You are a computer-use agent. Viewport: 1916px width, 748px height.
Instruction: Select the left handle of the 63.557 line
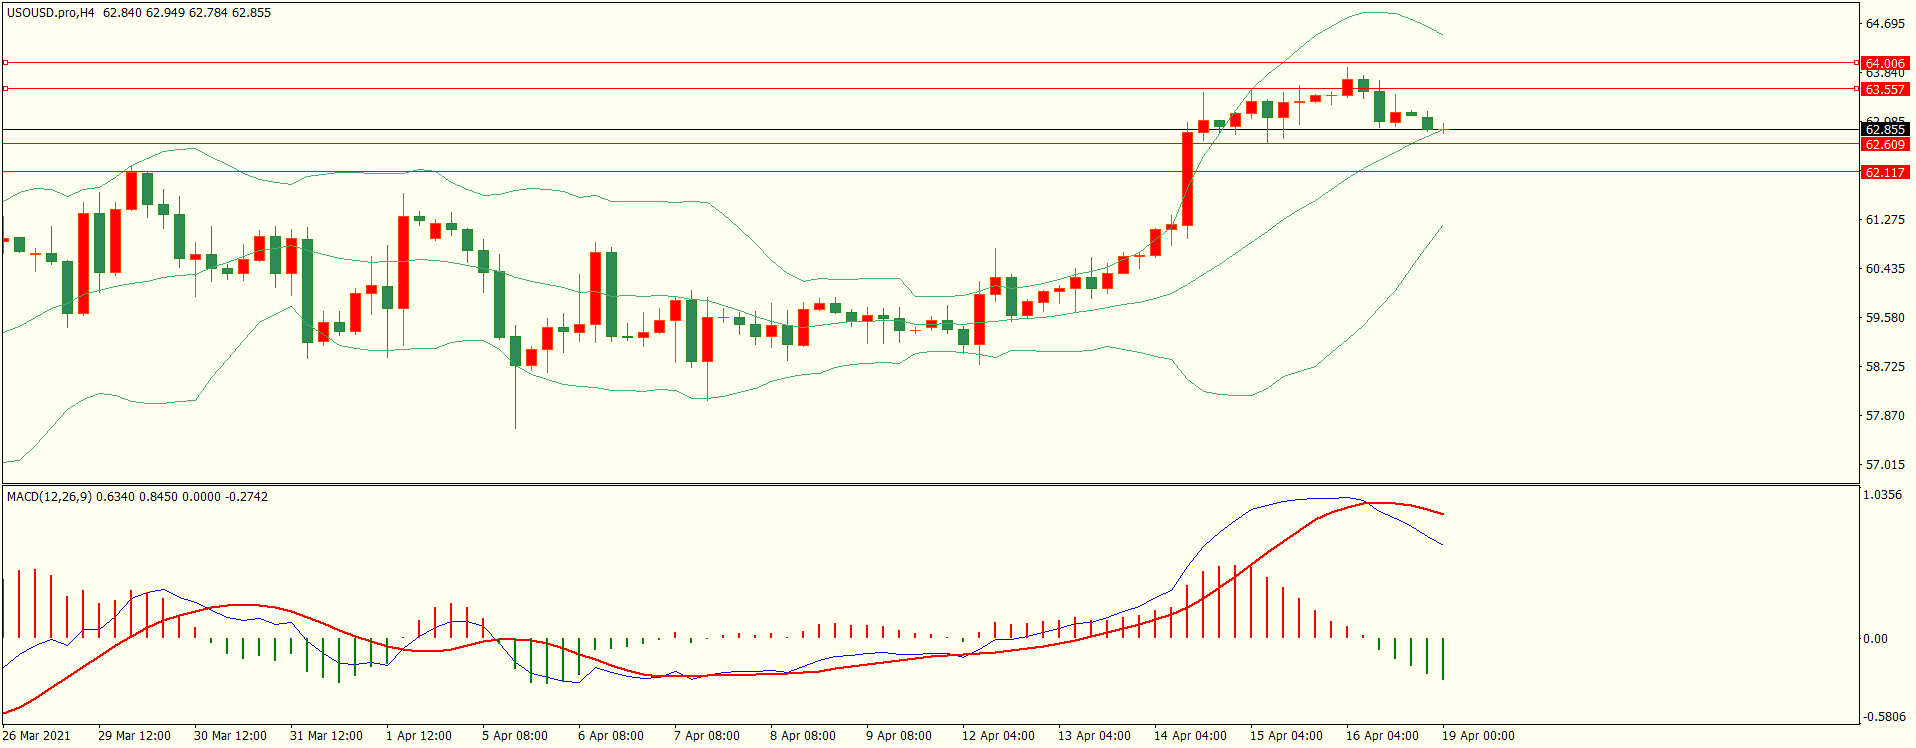pyautogui.click(x=6, y=89)
